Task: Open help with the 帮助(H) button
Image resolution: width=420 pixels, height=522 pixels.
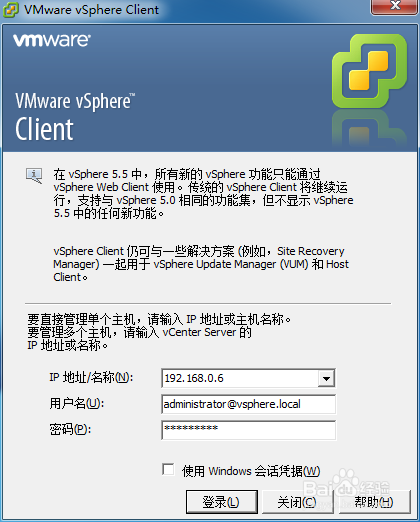Action: pos(374,502)
